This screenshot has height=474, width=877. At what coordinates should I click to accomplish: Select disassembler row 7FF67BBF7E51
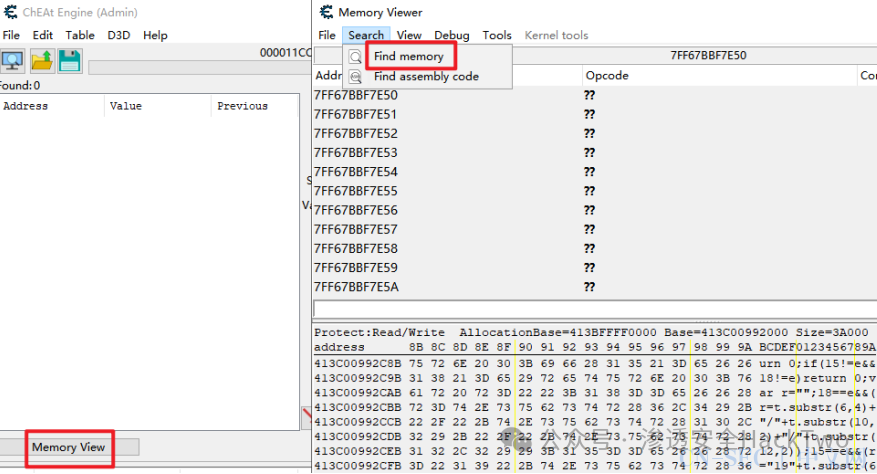[595, 114]
